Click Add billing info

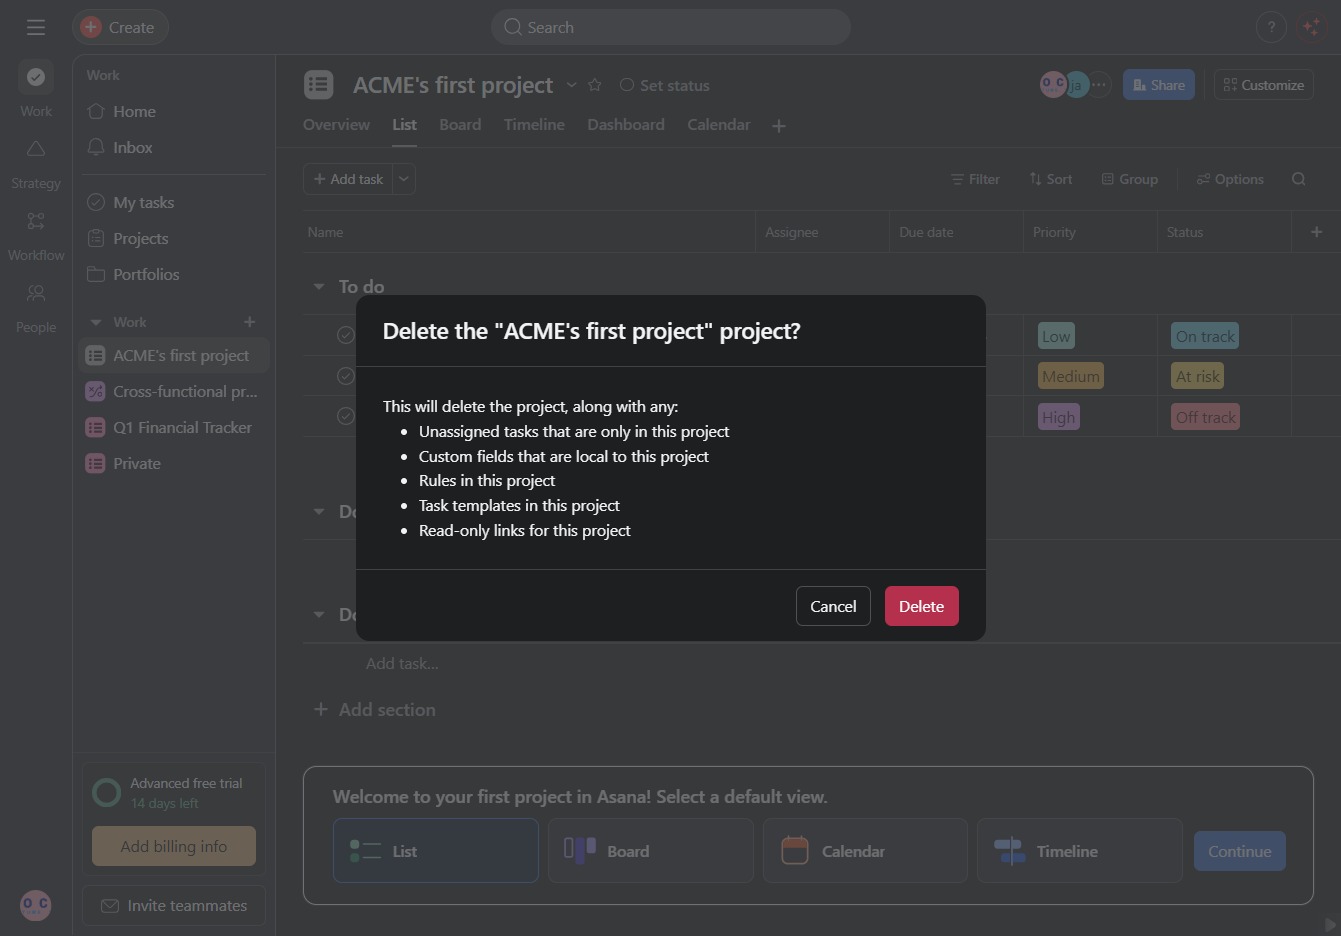tap(174, 846)
